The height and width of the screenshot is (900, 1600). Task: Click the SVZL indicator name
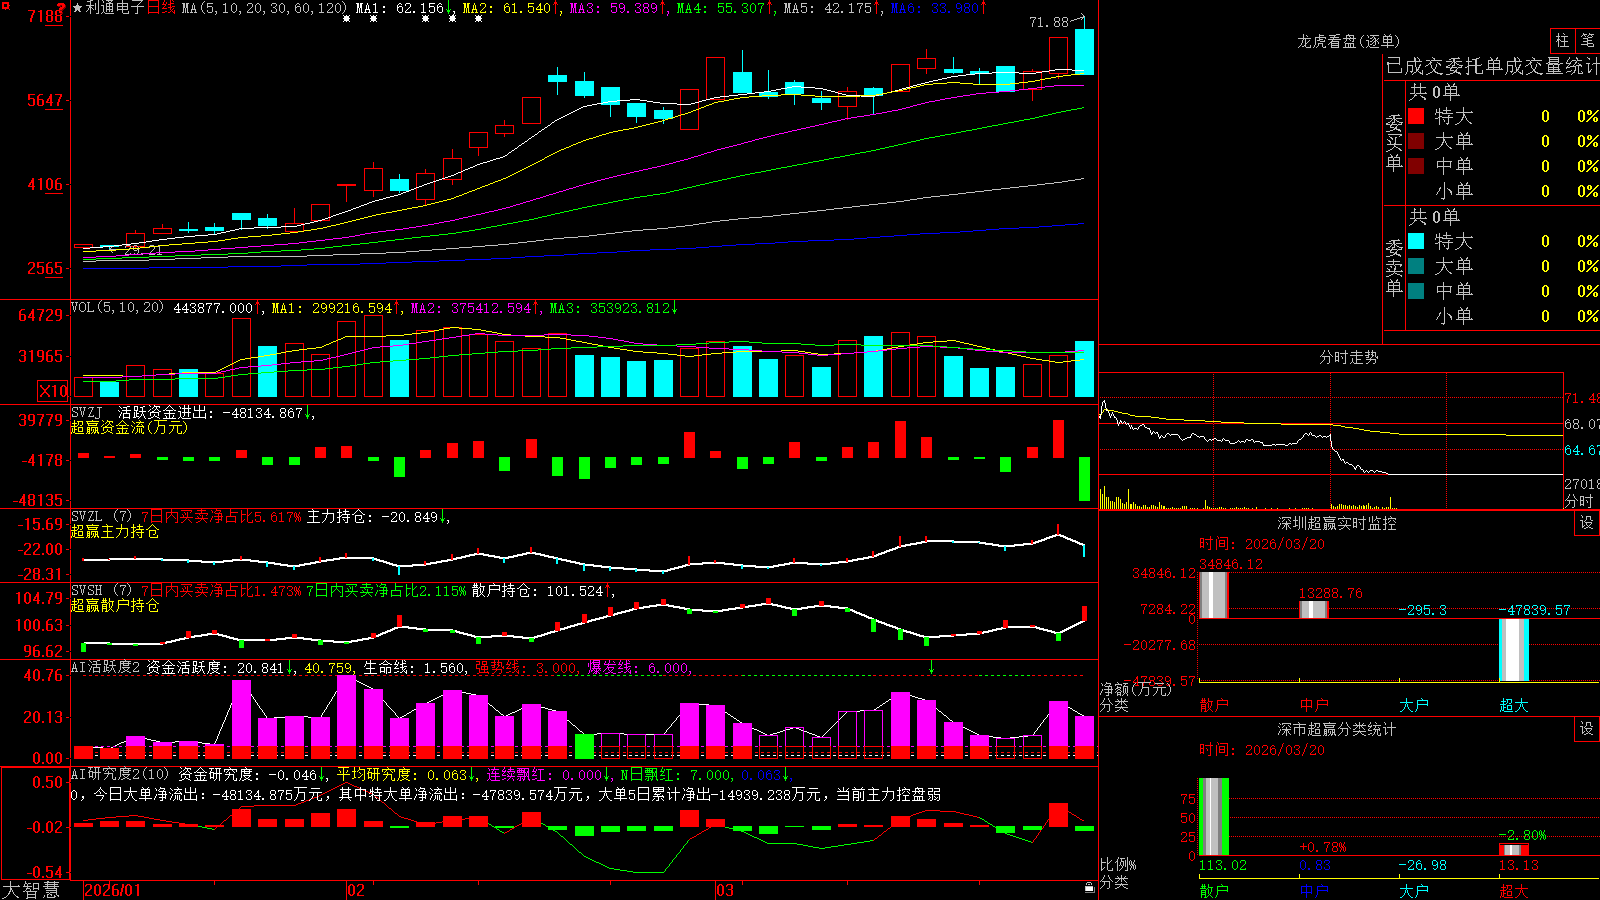click(x=87, y=517)
